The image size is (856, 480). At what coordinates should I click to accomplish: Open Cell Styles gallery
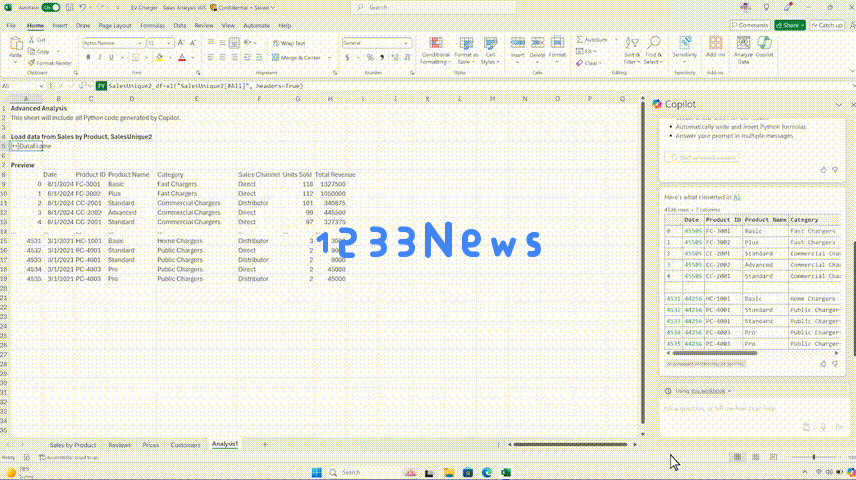click(490, 51)
